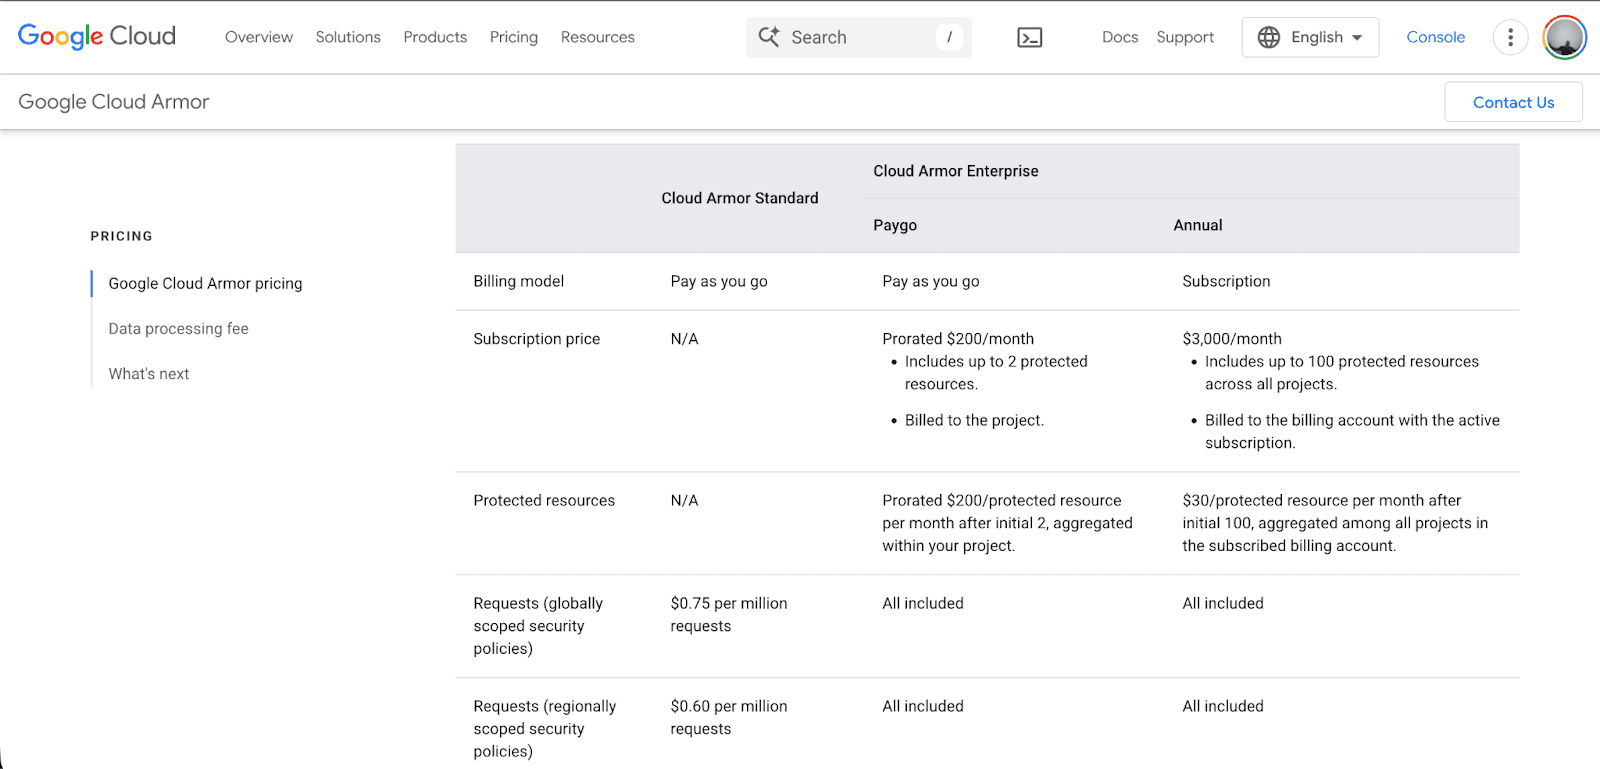Click the search sparkle icon
This screenshot has height=769, width=1600.
click(x=769, y=37)
